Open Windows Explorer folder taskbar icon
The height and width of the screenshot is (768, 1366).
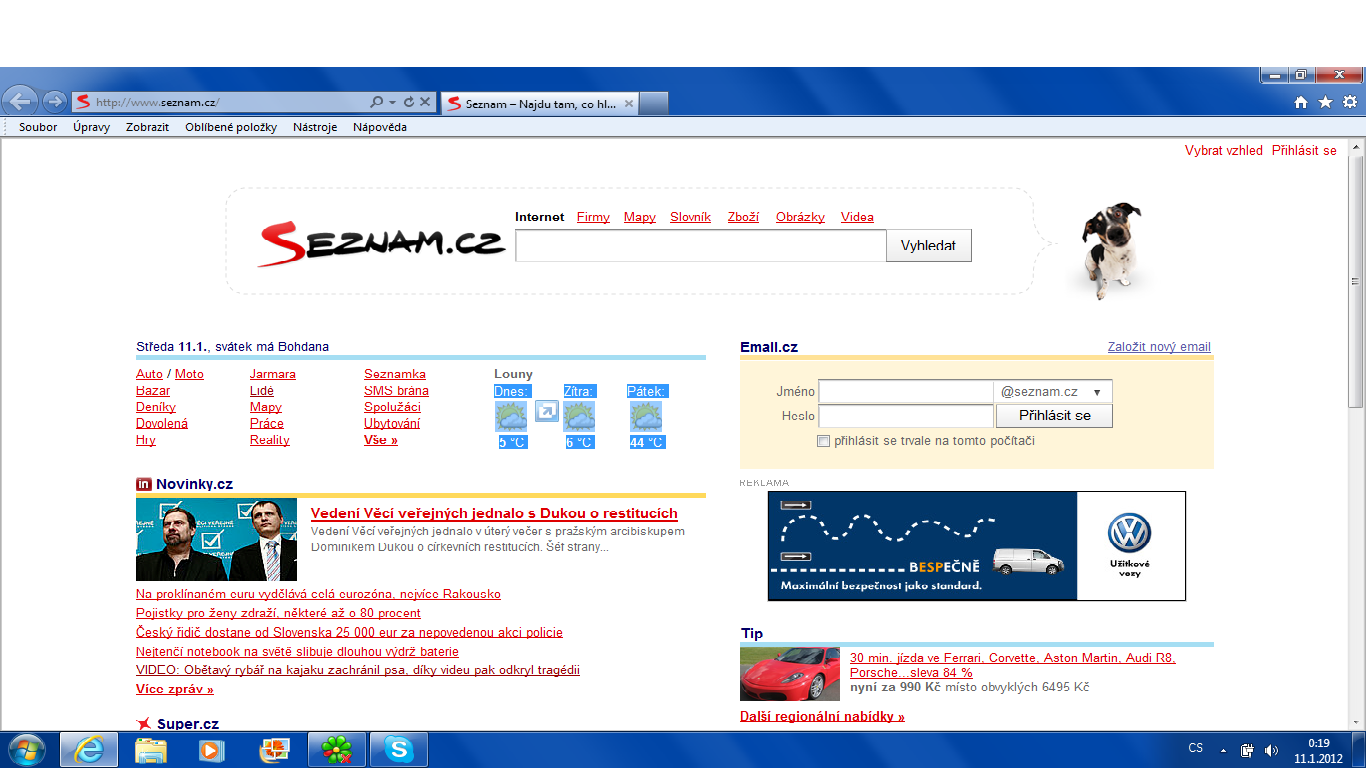click(151, 749)
